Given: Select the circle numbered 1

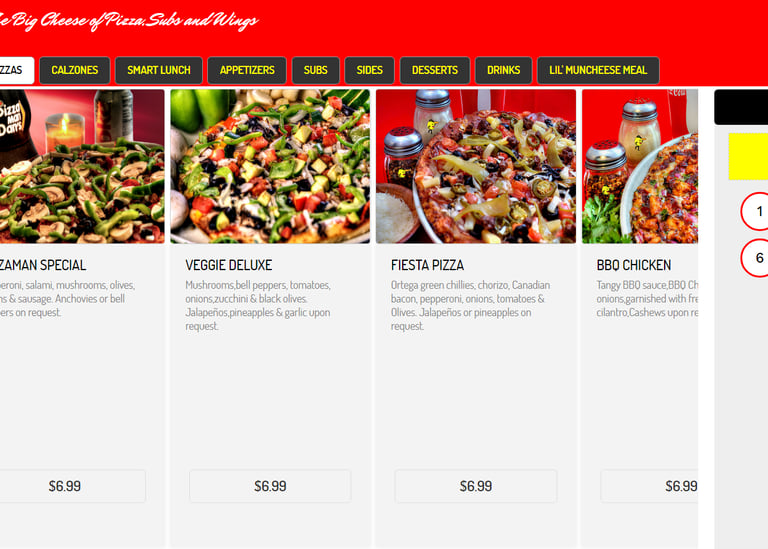Looking at the screenshot, I should 755,212.
